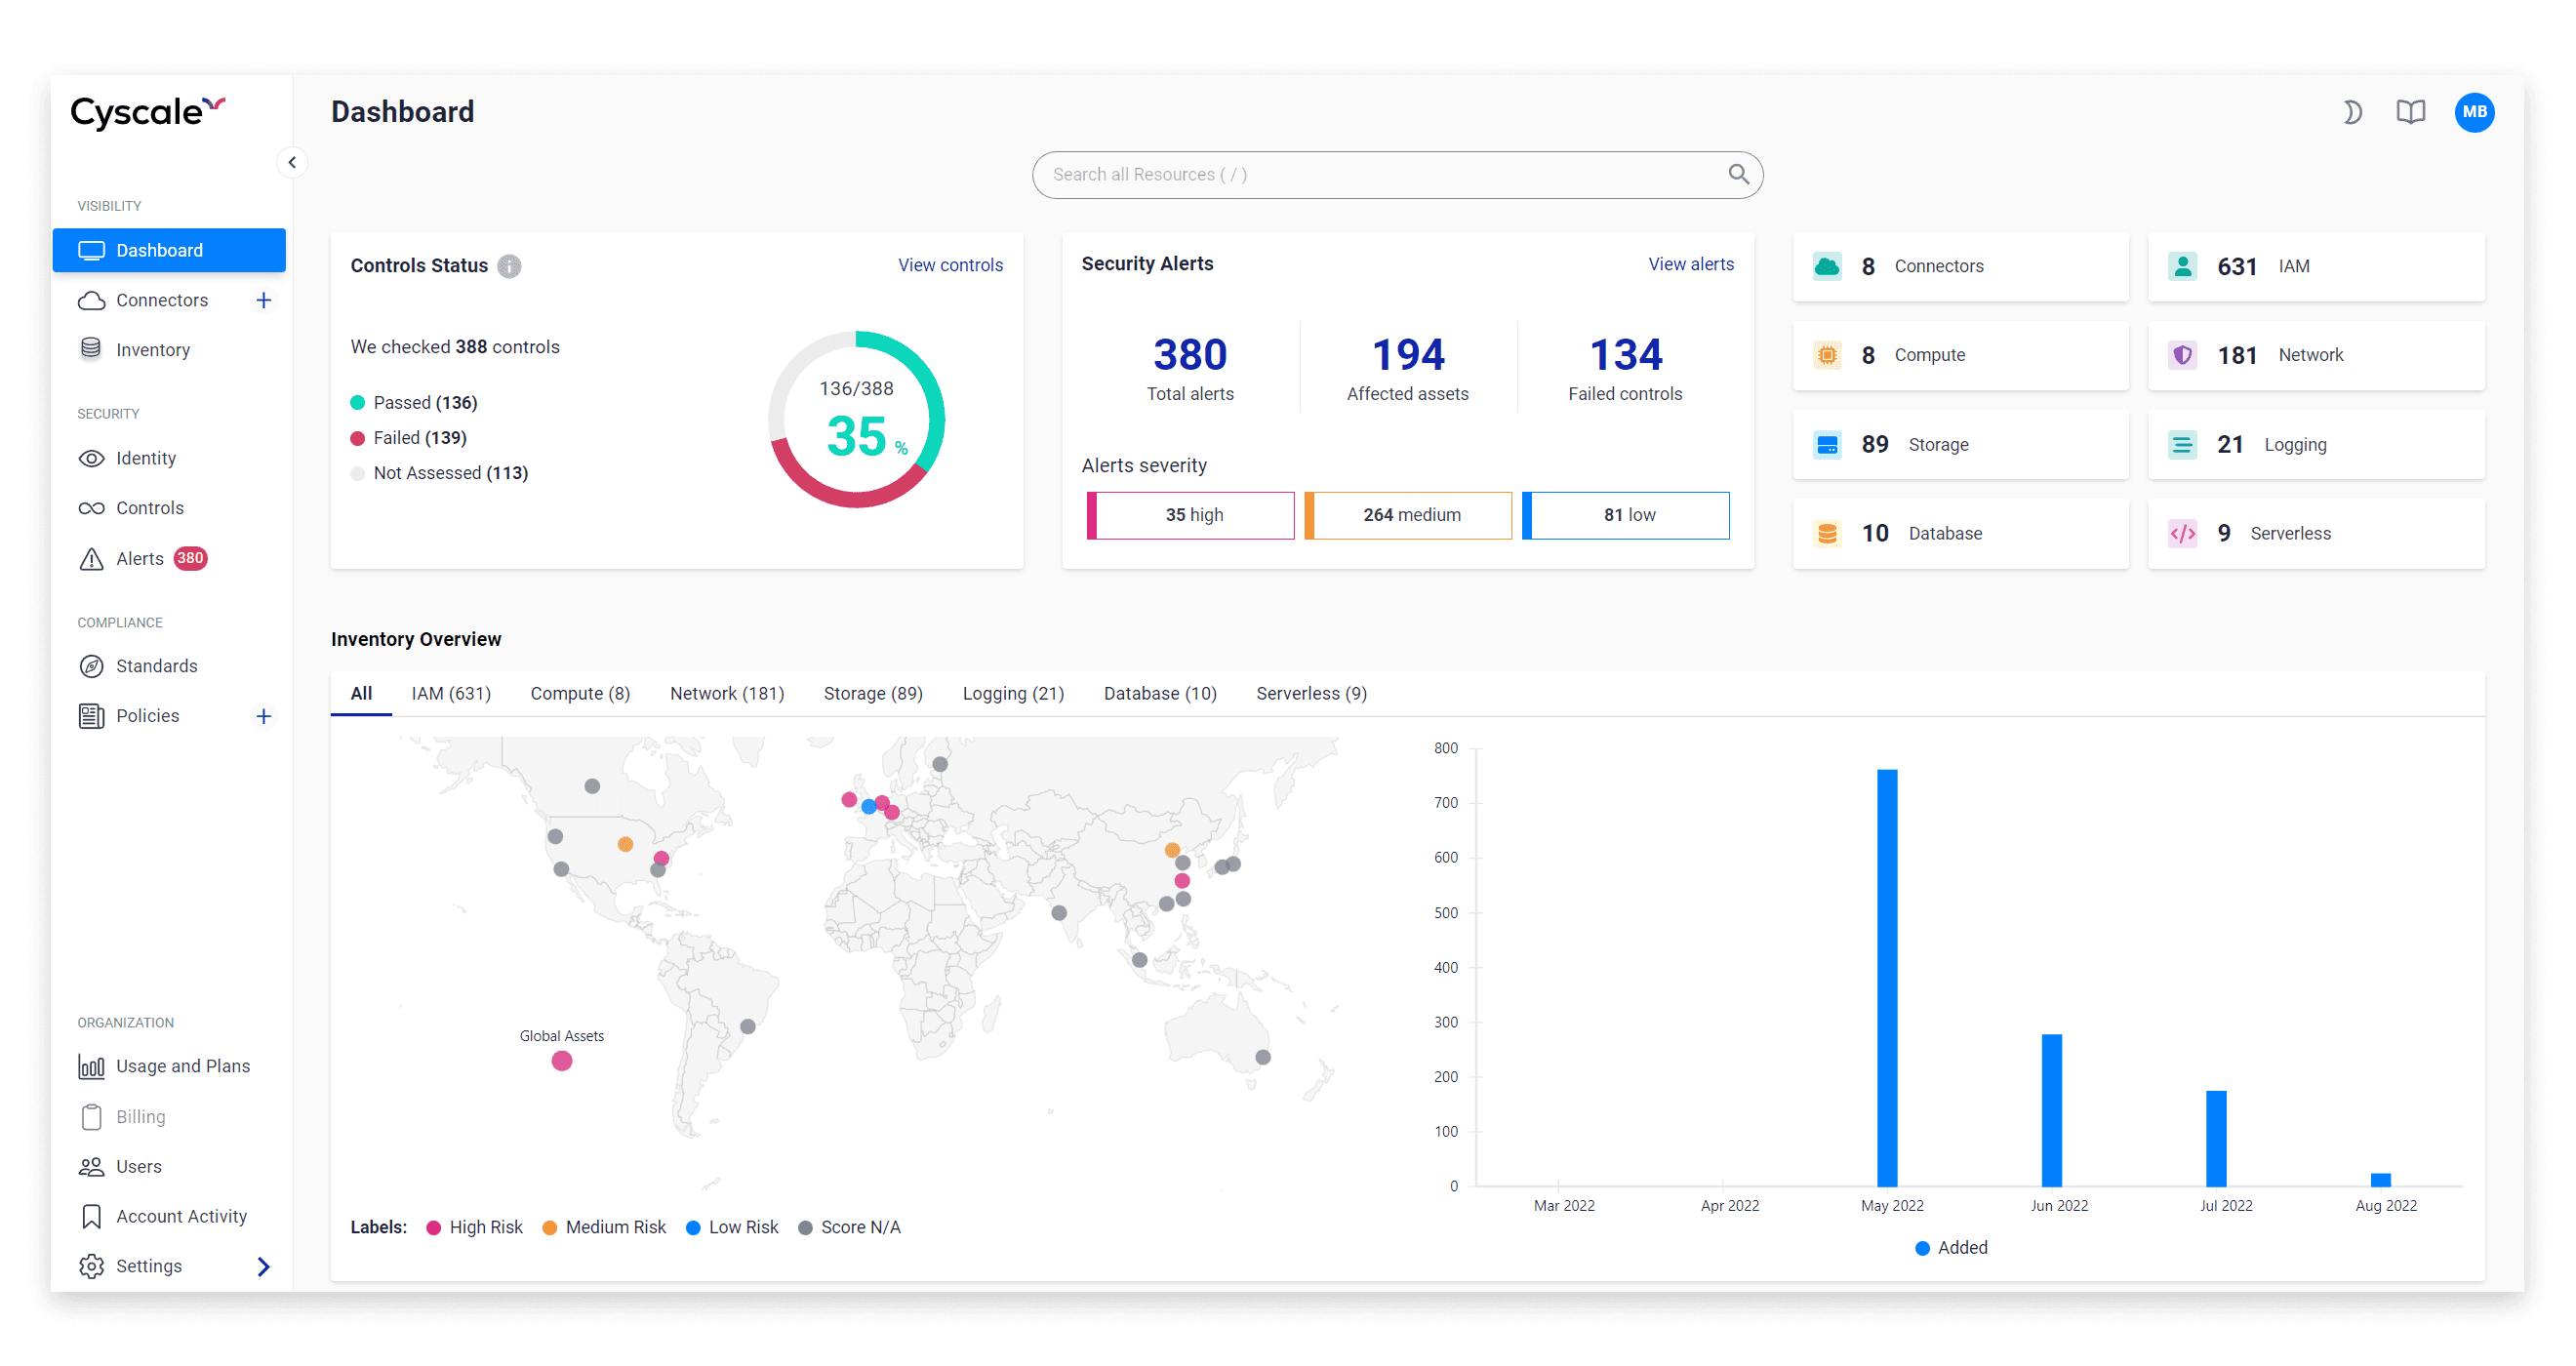Expand the Settings menu arrow
The width and height of the screenshot is (2576, 1366).
(263, 1265)
